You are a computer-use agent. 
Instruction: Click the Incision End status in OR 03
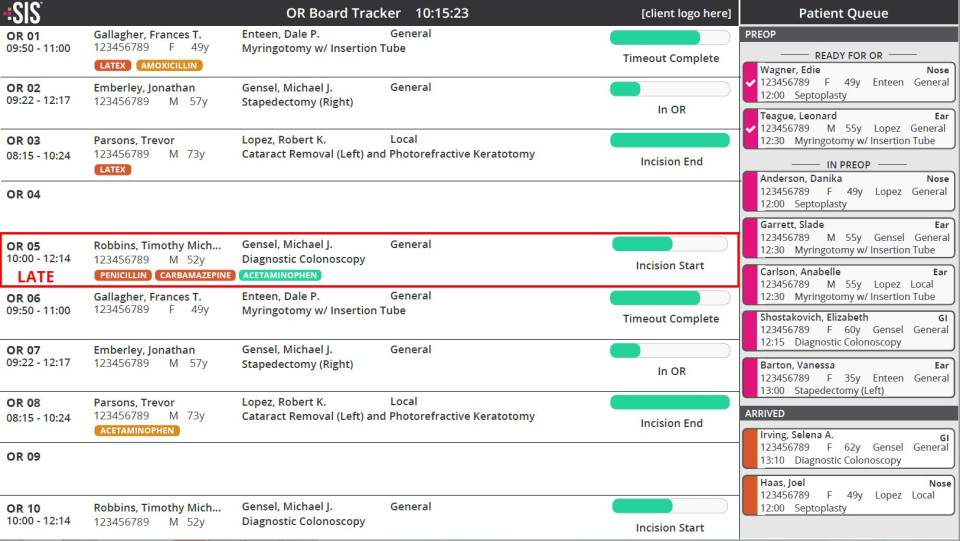[671, 162]
